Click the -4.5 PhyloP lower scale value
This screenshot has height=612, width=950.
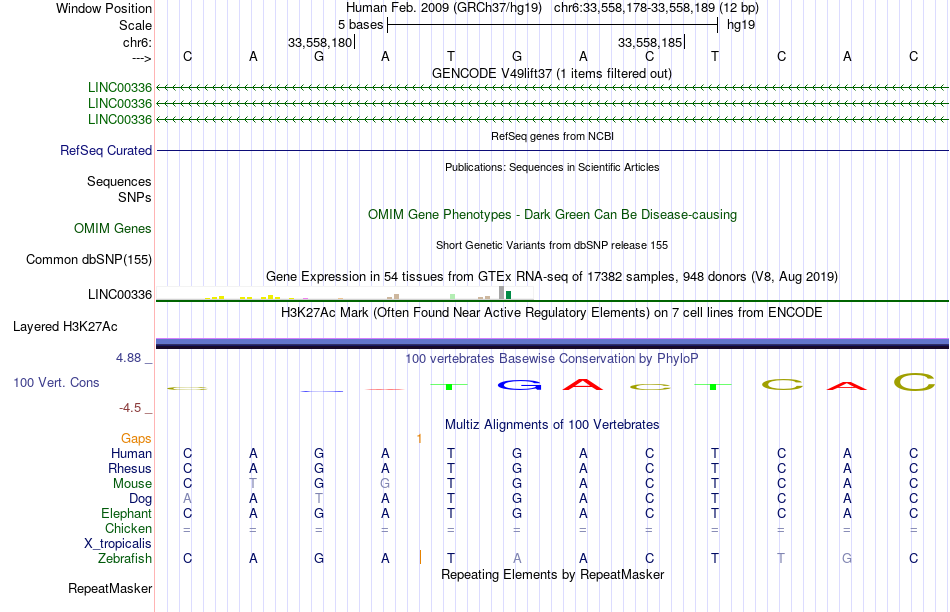click(130, 408)
